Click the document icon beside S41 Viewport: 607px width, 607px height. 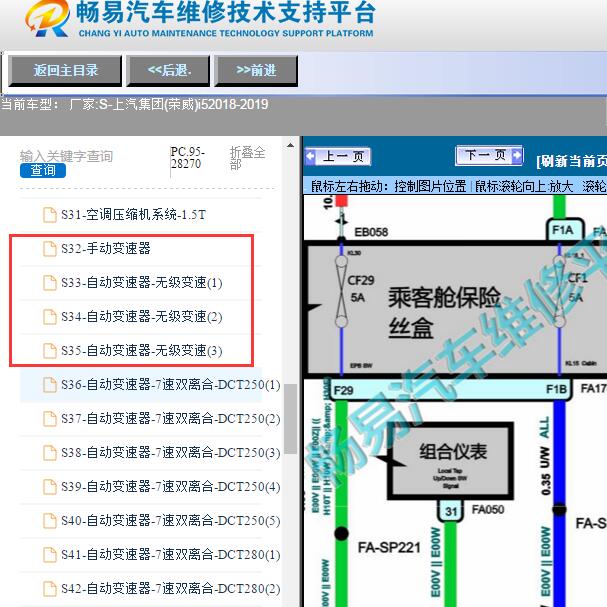(x=50, y=555)
